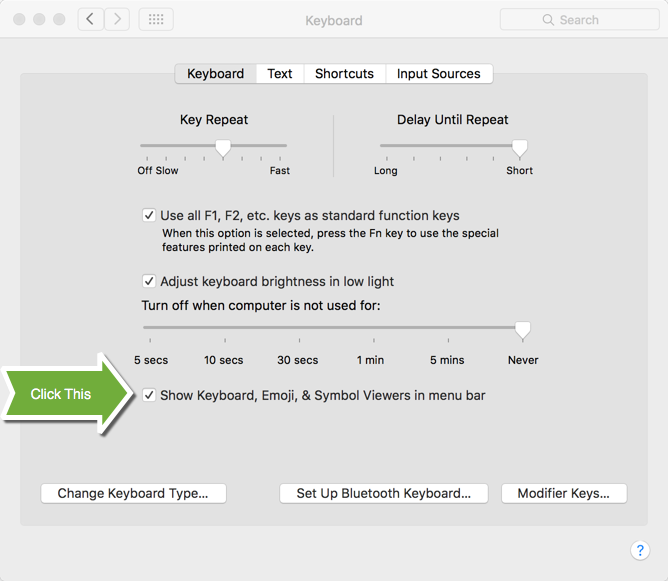Screen dimensions: 668x581
Task: Select the Input Sources tab
Action: tap(438, 74)
